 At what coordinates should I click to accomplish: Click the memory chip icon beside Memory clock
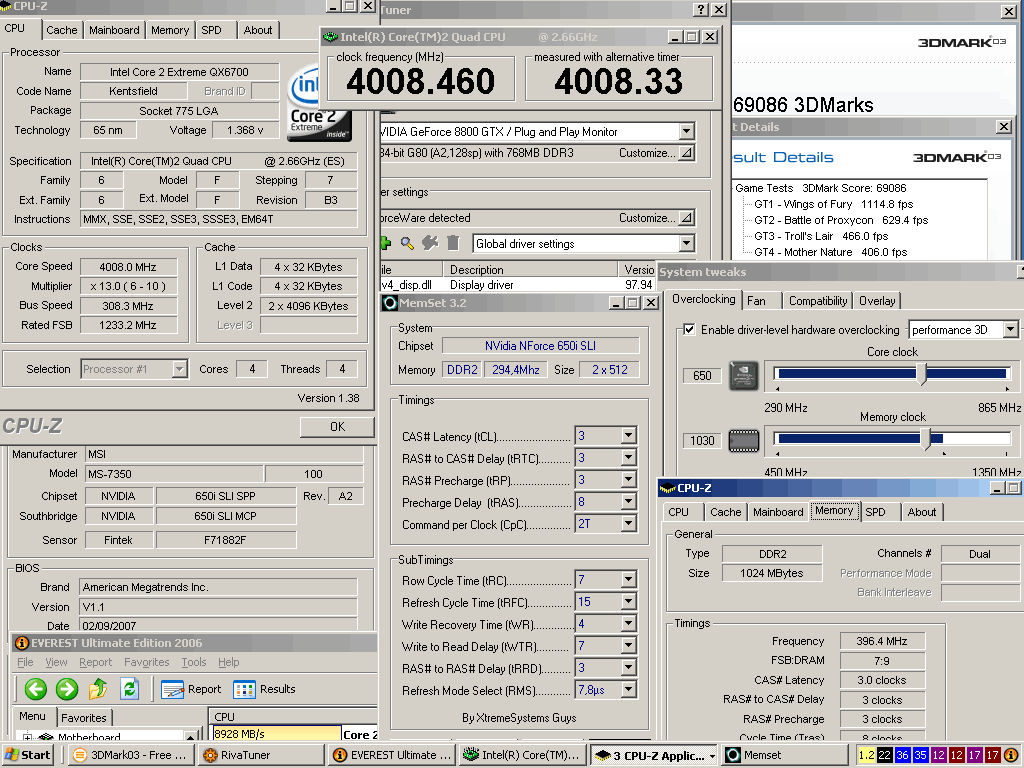[x=744, y=440]
